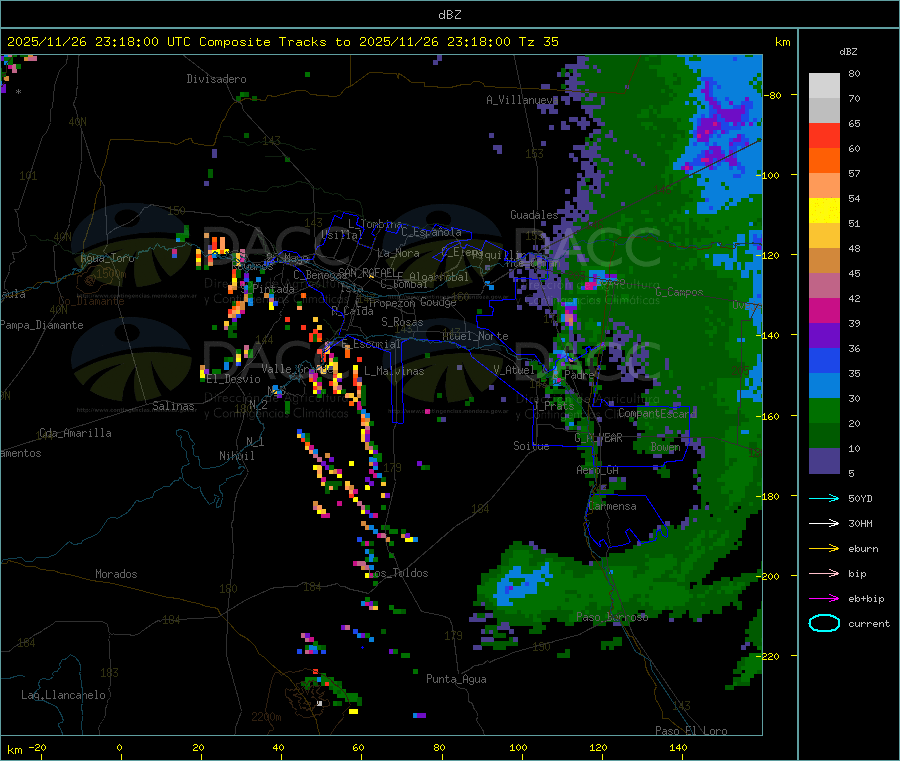Pick the magenta swatch between 42 and 39
The image size is (900, 761).
pos(824,310)
